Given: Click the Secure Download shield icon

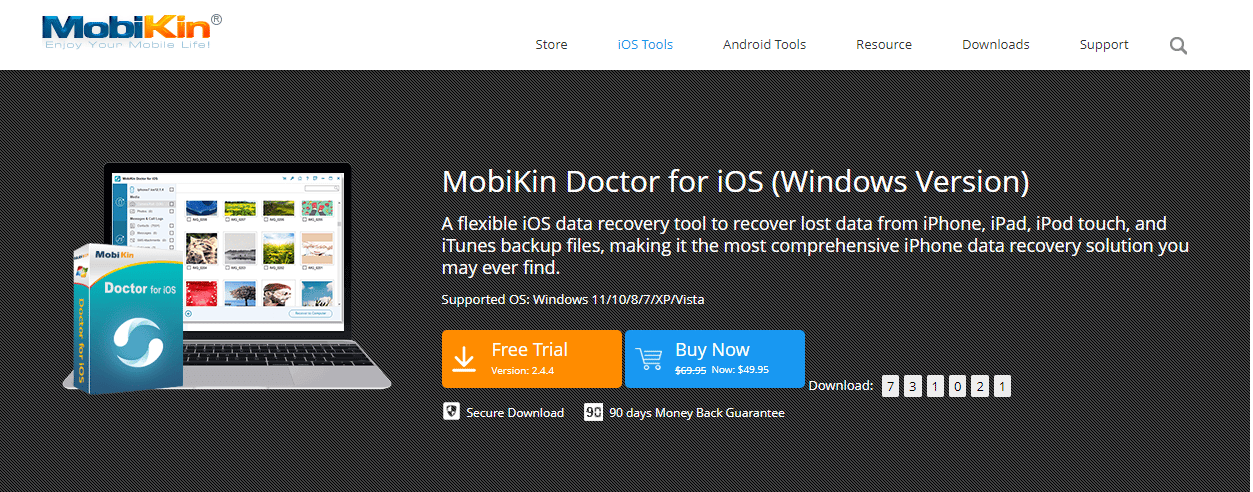Looking at the screenshot, I should (x=451, y=412).
